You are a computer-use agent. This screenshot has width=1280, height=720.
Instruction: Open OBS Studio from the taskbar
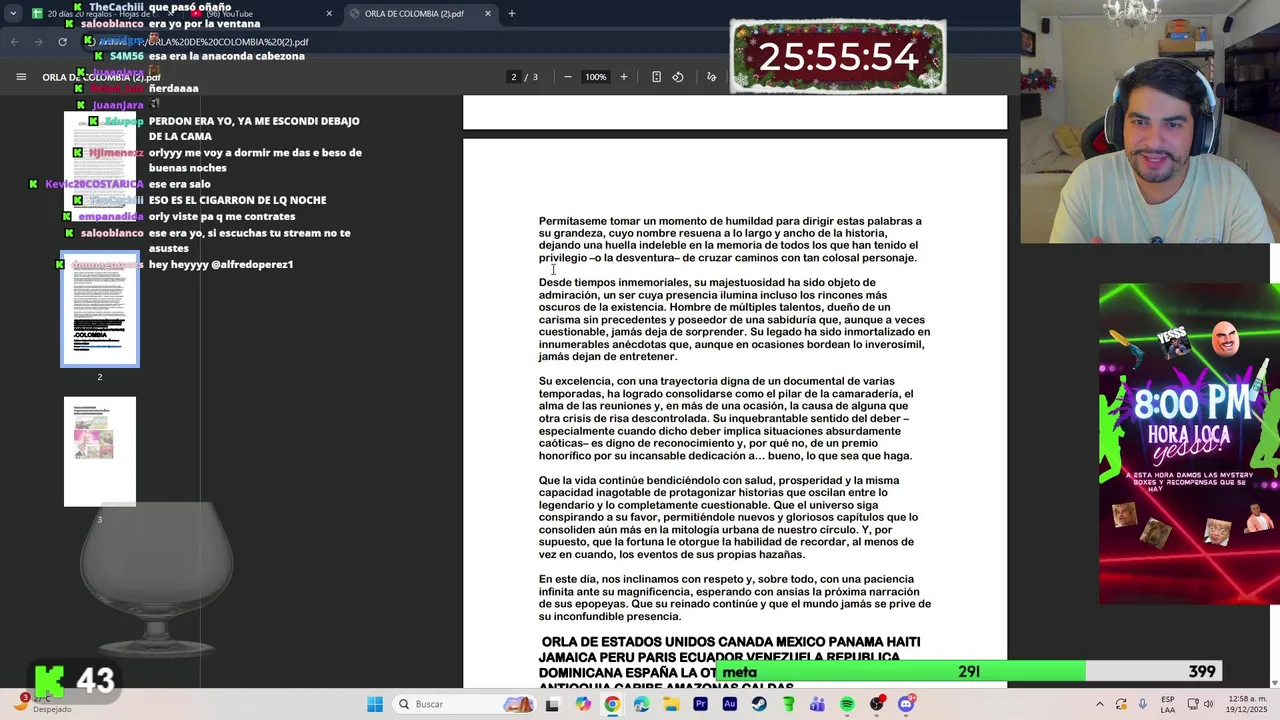pyautogui.click(x=877, y=704)
